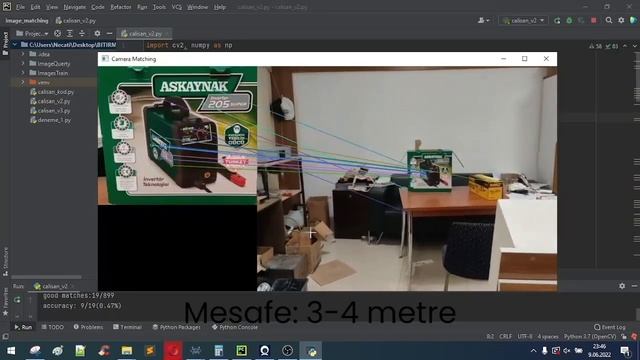Click the Collapse All icon in Project panel
Viewport: 640px width, 360px height.
pos(82,33)
